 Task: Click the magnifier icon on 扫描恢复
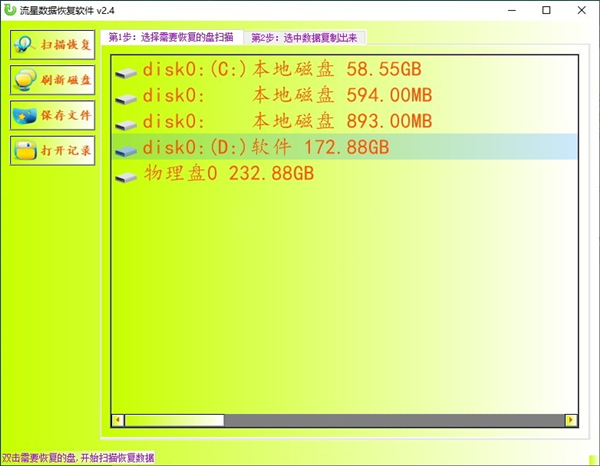[x=24, y=45]
